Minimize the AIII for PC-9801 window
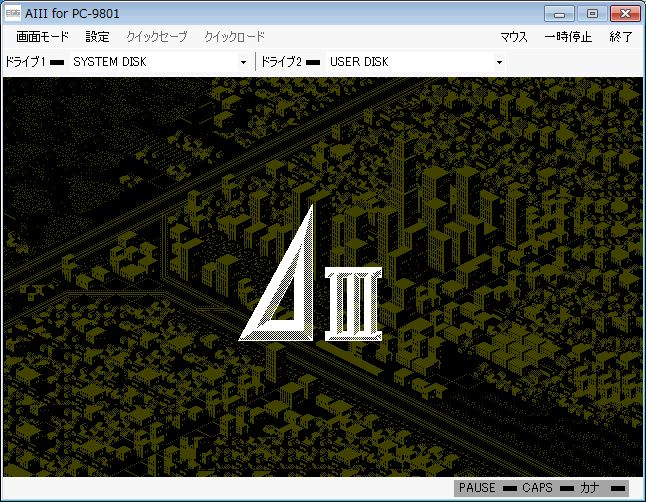The image size is (646, 502). pyautogui.click(x=559, y=14)
